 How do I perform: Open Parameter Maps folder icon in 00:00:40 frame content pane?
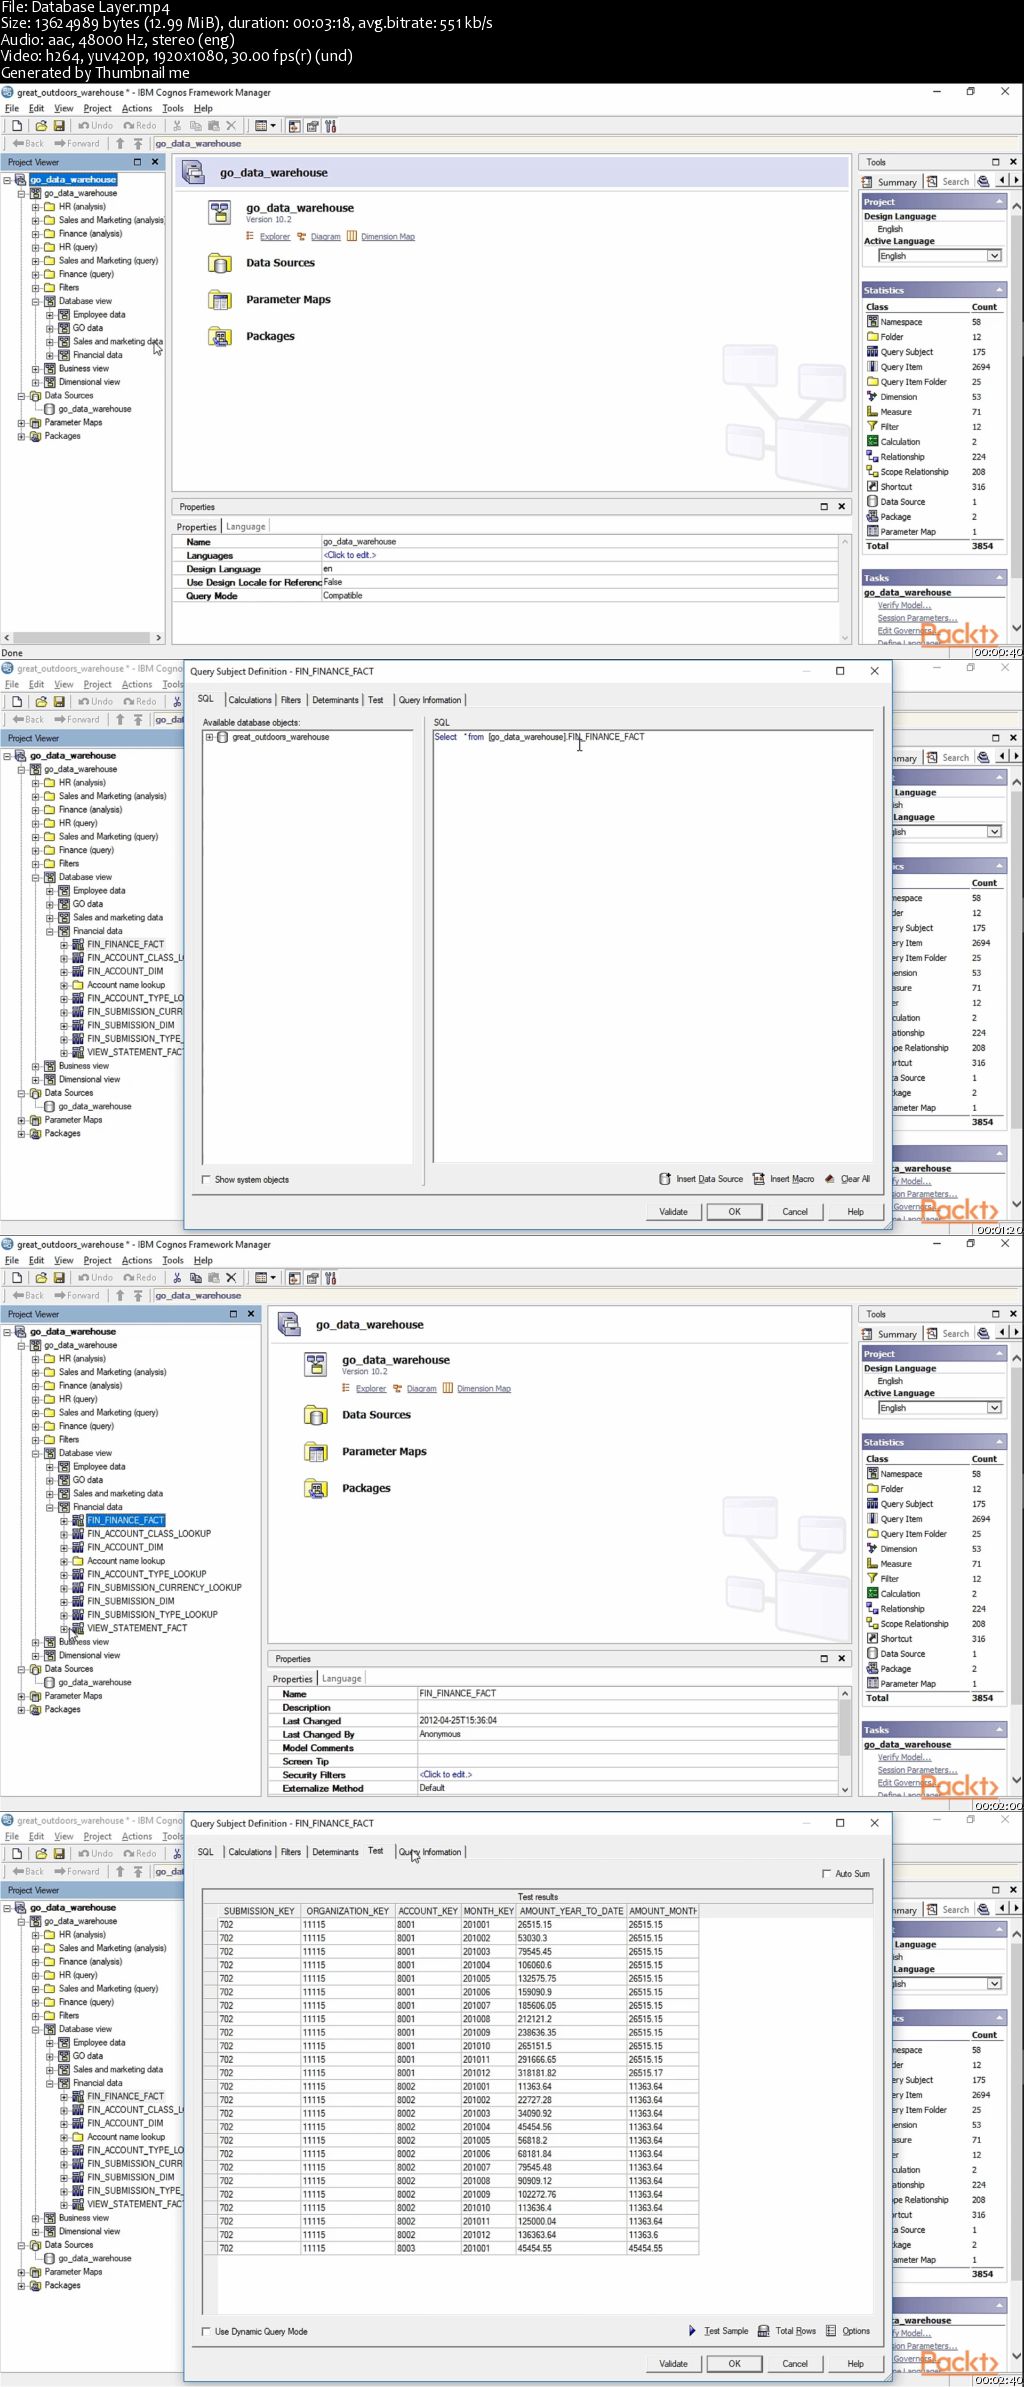219,300
